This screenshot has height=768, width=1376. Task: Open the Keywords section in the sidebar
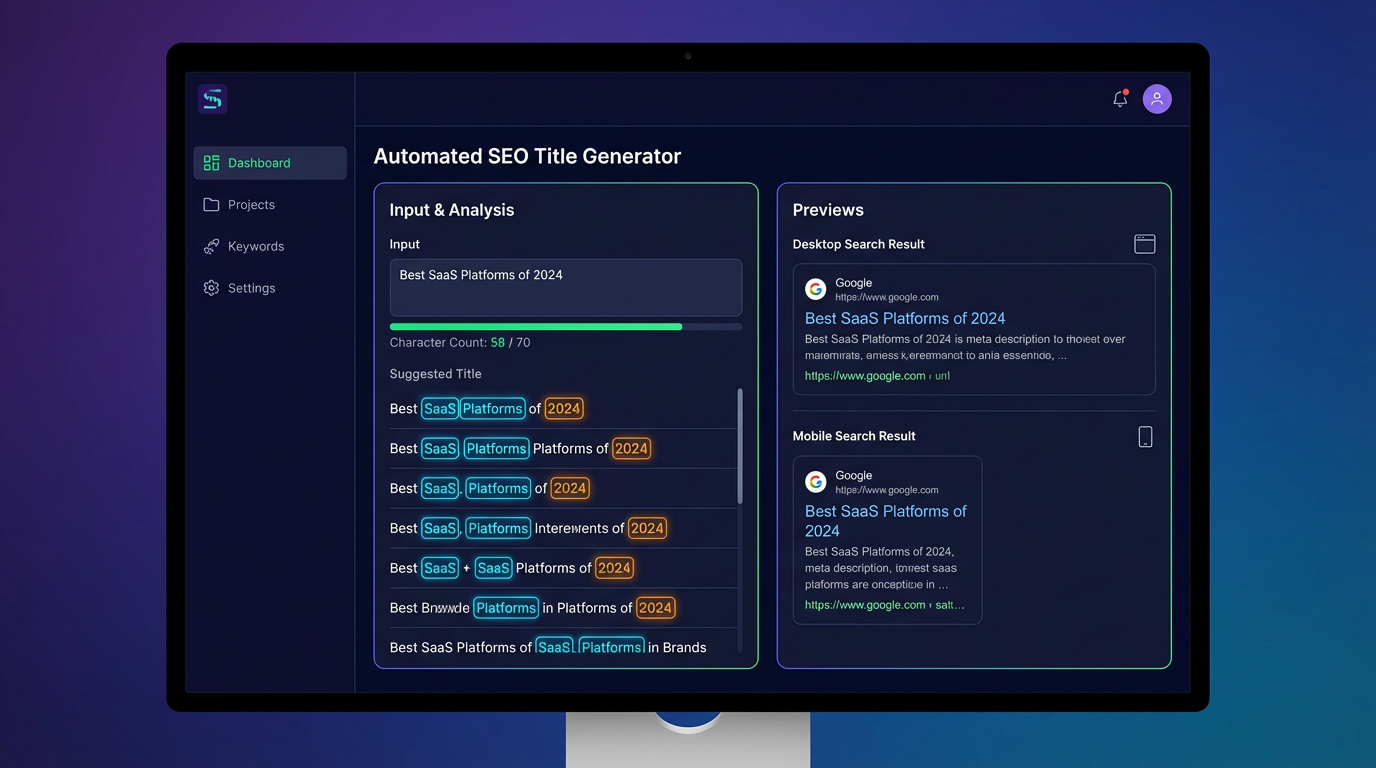coord(257,246)
